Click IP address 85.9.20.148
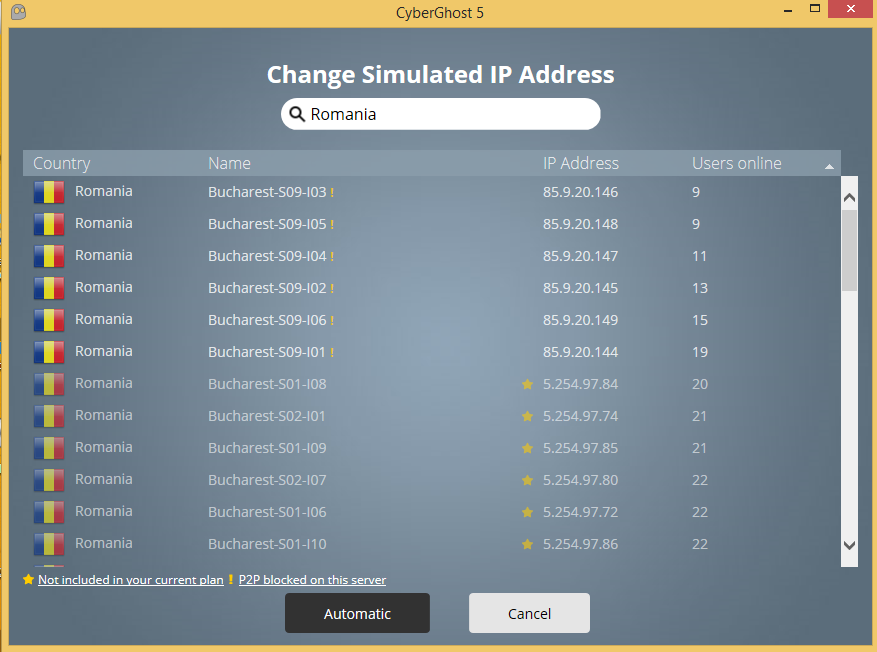Viewport: 877px width, 652px height. point(580,224)
